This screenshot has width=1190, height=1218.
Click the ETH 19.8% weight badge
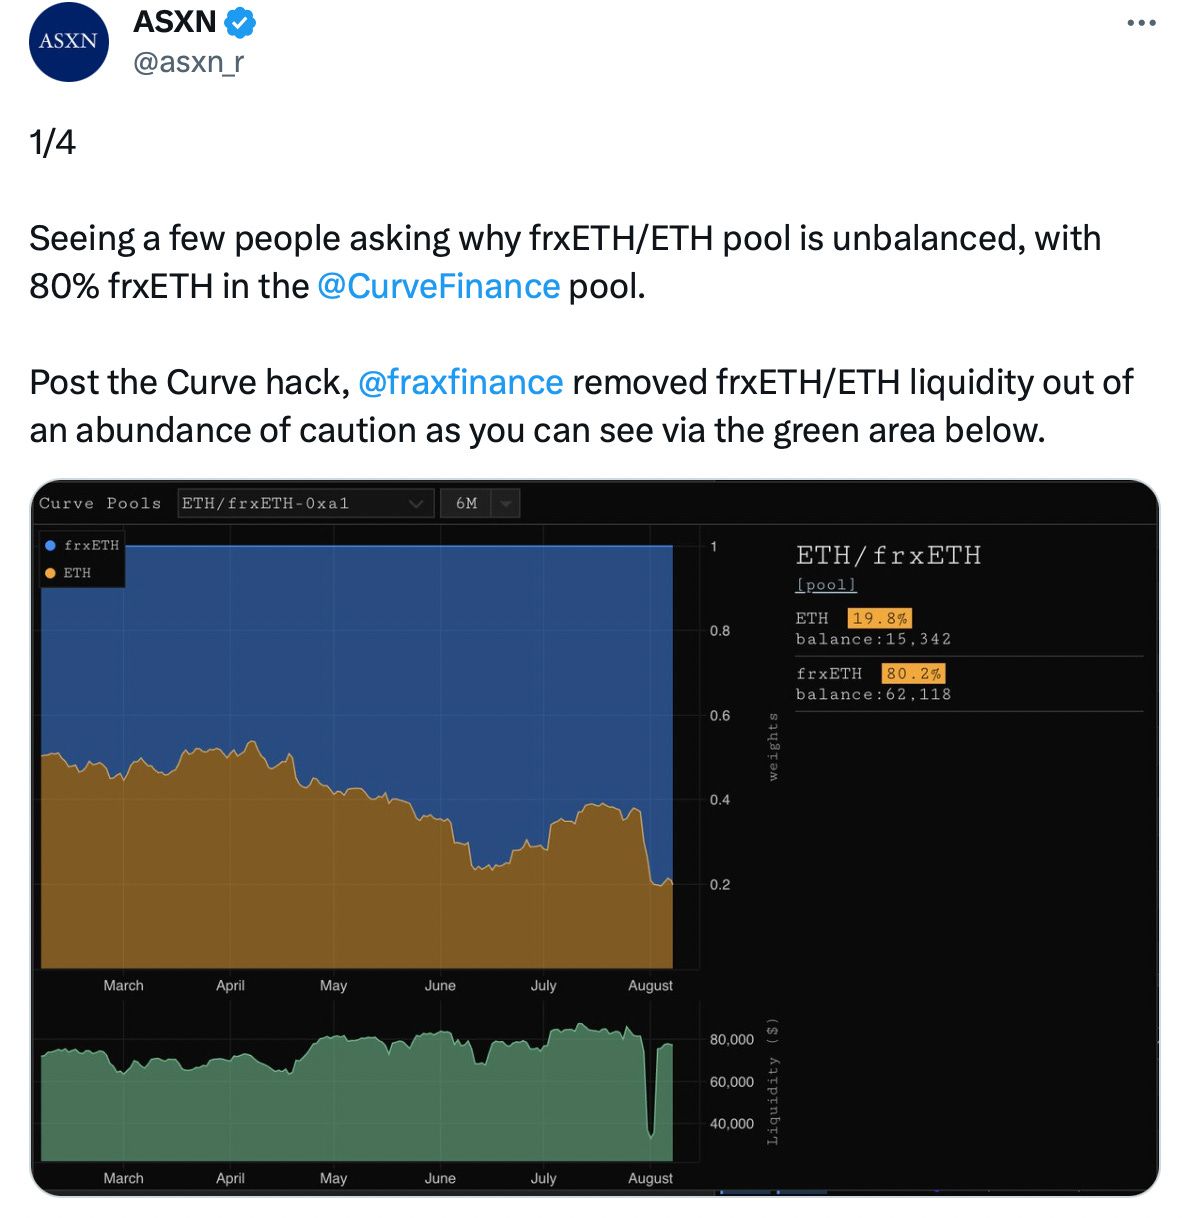[879, 618]
